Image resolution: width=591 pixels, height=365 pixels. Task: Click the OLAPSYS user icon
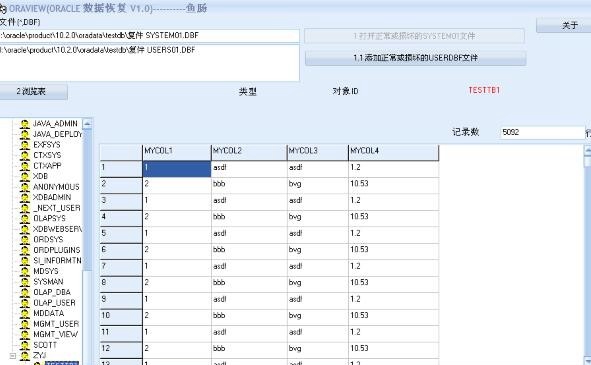point(25,218)
